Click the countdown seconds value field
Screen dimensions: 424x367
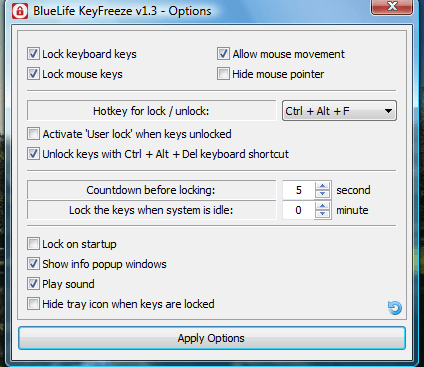click(x=299, y=190)
